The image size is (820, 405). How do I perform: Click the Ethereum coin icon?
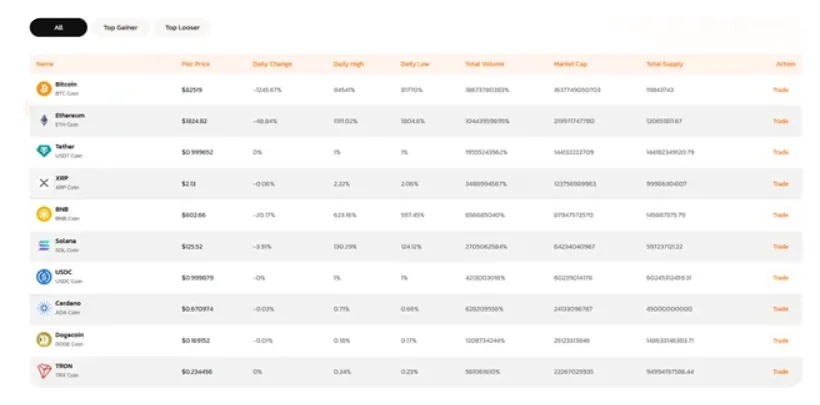43,120
